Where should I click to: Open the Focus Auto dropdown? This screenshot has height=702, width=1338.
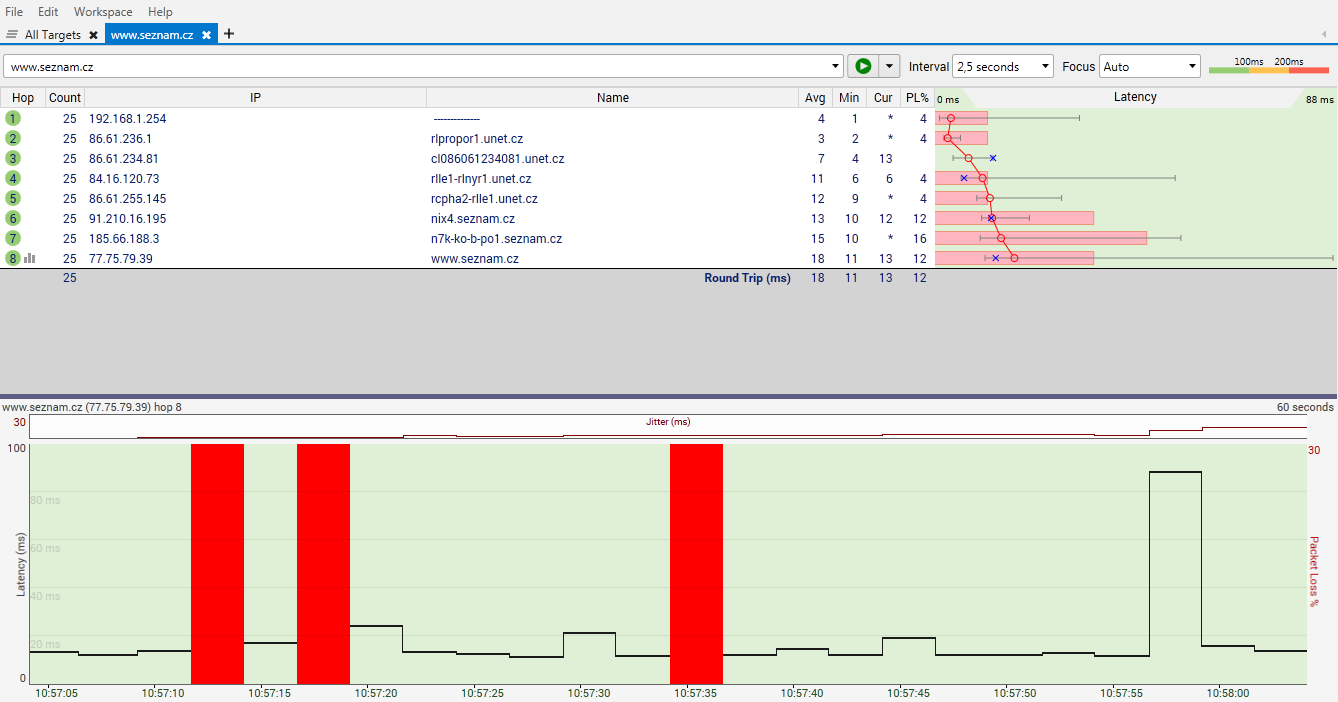click(x=1149, y=67)
